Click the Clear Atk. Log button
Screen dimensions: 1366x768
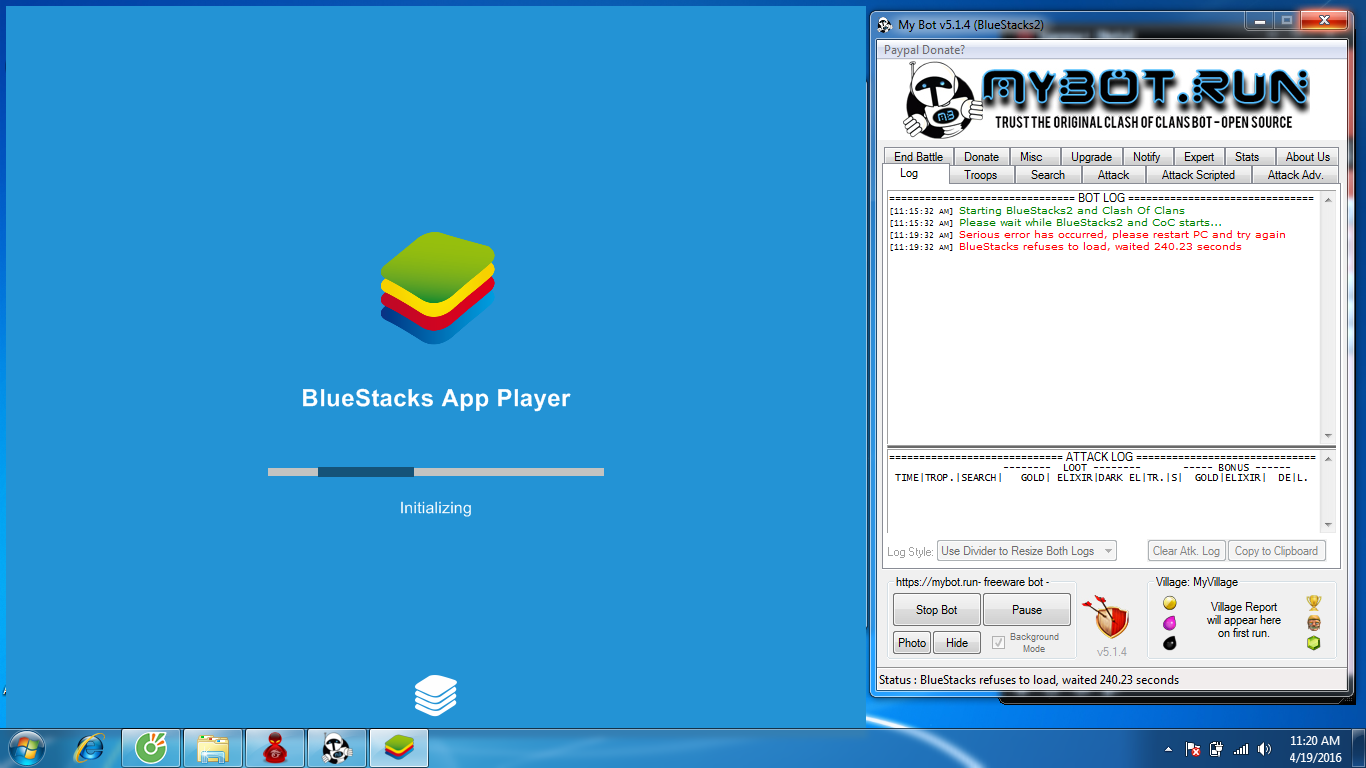pyautogui.click(x=1187, y=551)
